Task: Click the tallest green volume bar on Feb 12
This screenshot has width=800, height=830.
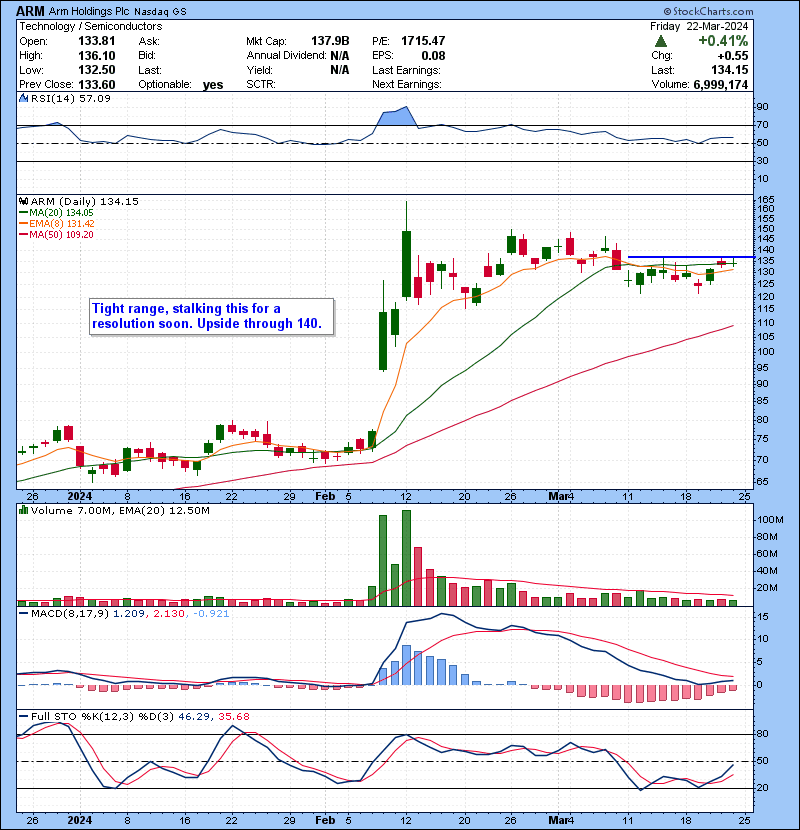Action: click(406, 558)
